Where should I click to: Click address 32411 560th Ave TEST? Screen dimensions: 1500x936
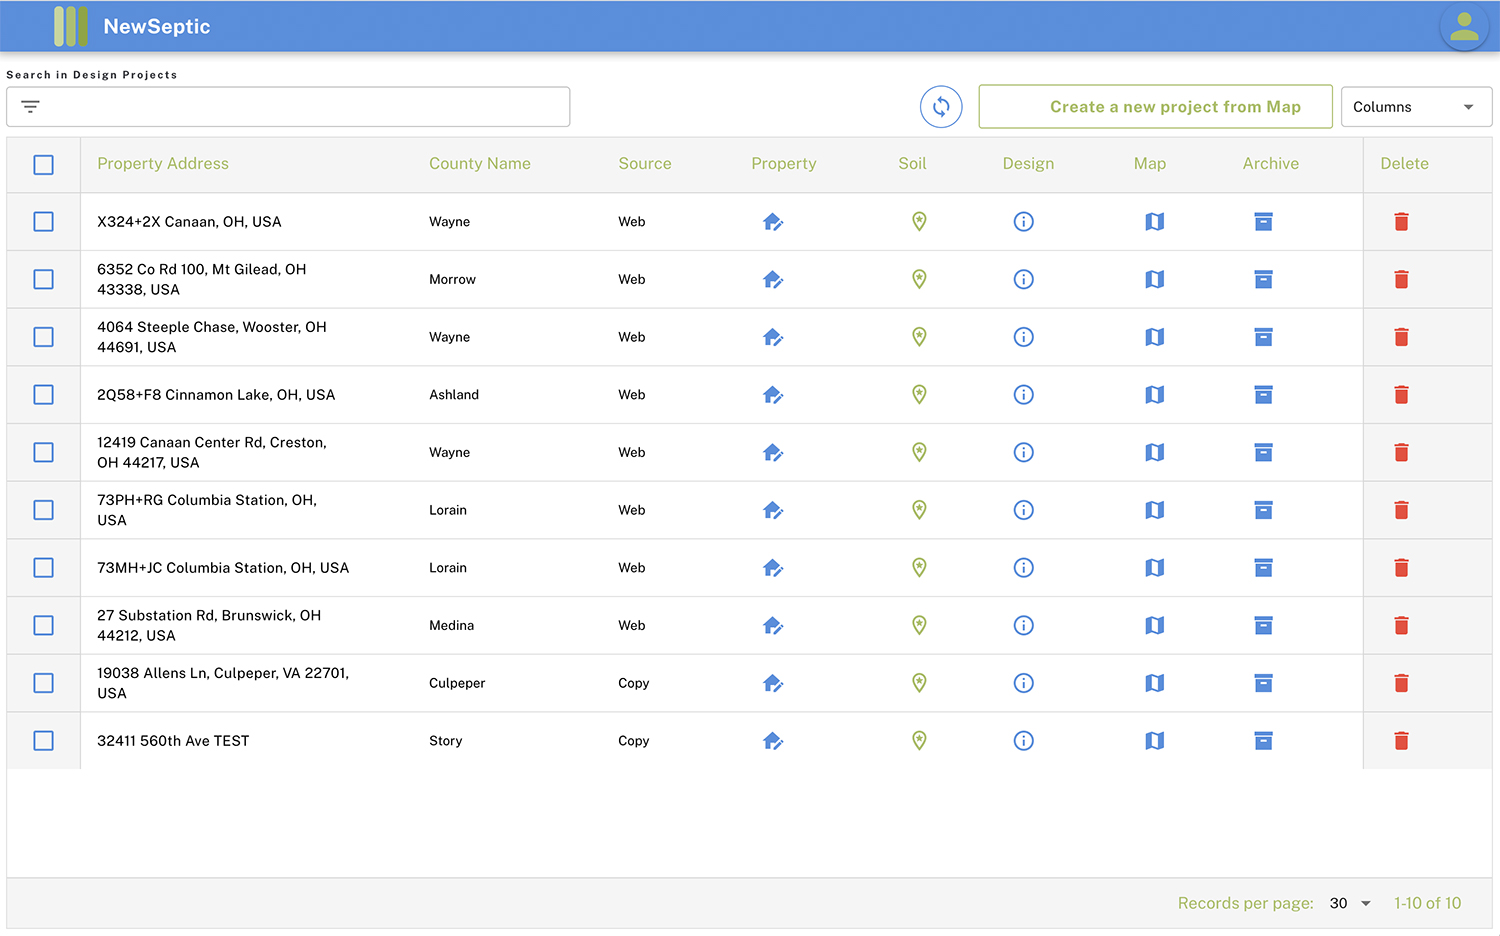coord(173,741)
